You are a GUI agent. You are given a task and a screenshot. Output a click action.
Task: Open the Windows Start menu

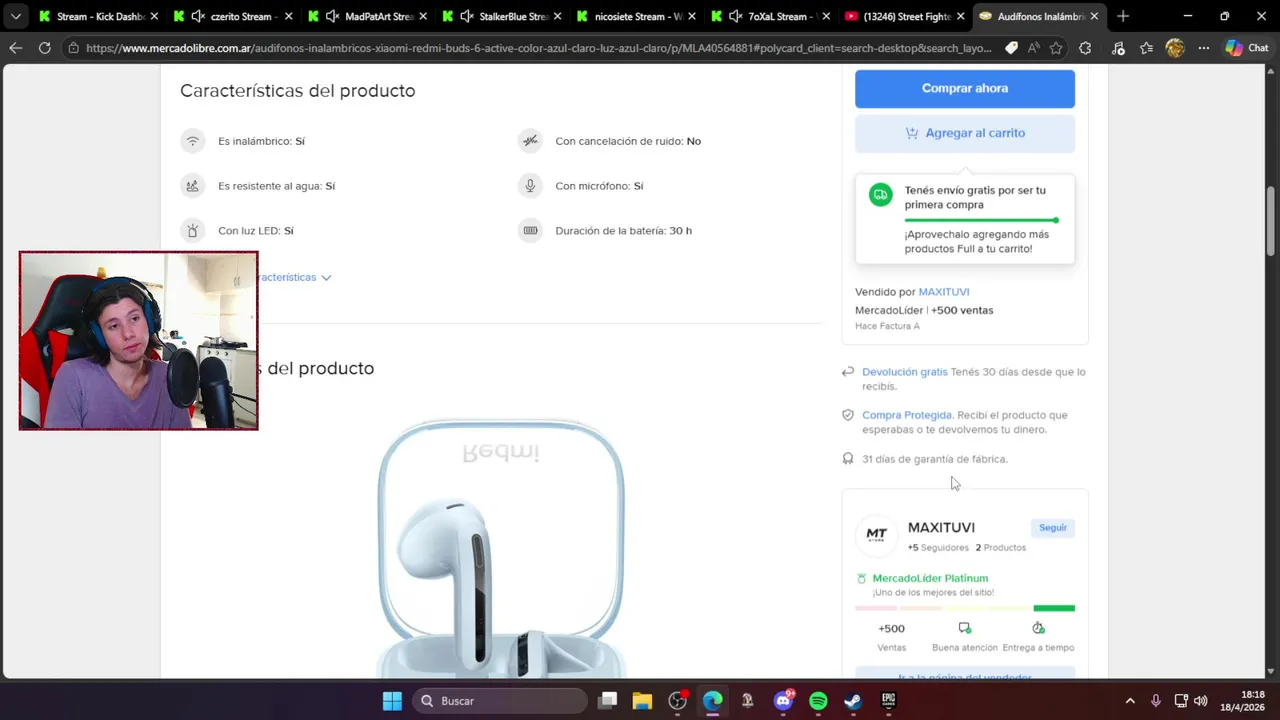click(x=392, y=701)
